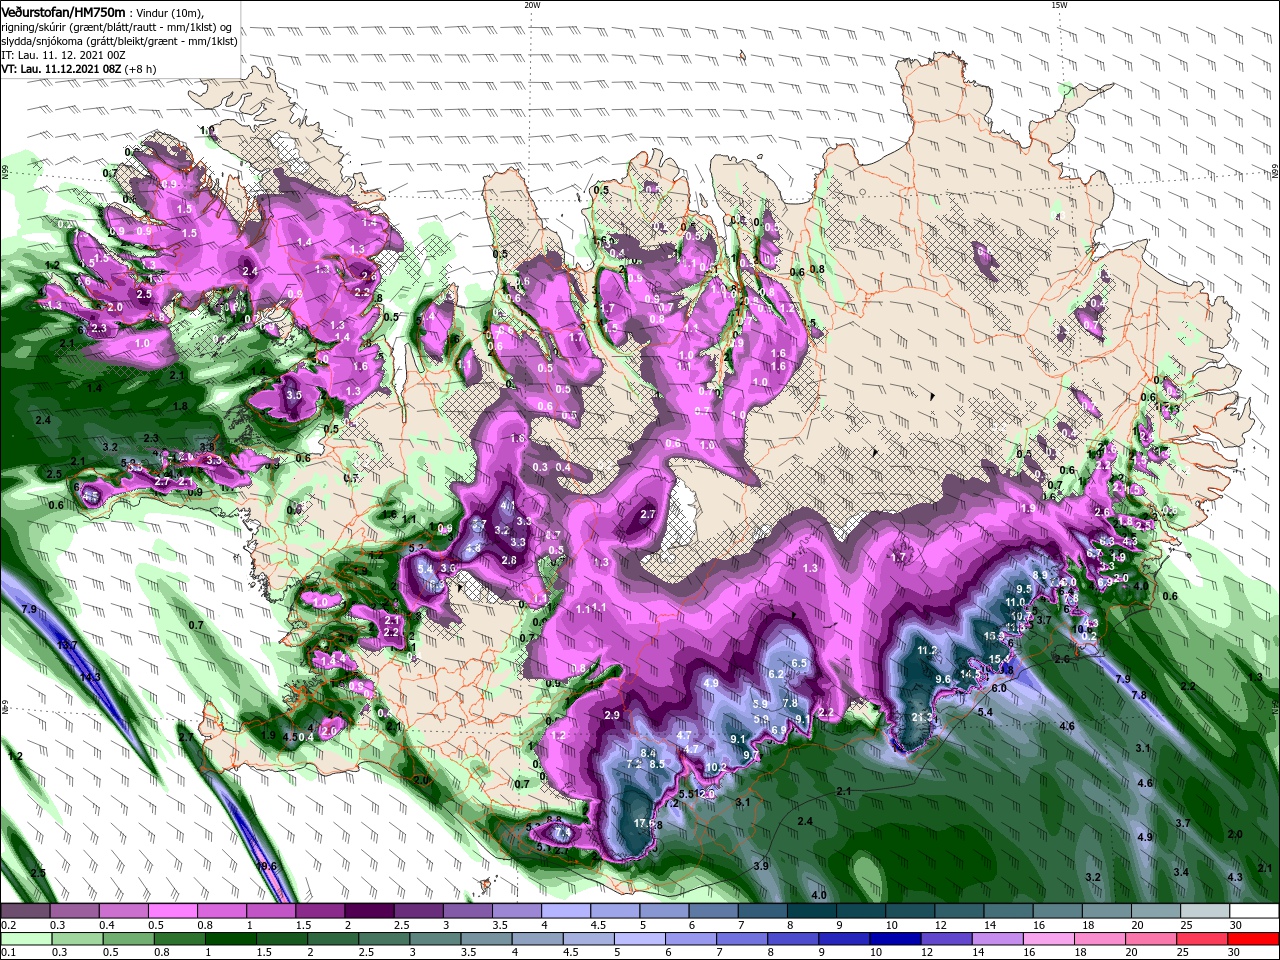
Task: Click the 14.3 value in the western blue band
Action: pyautogui.click(x=90, y=677)
